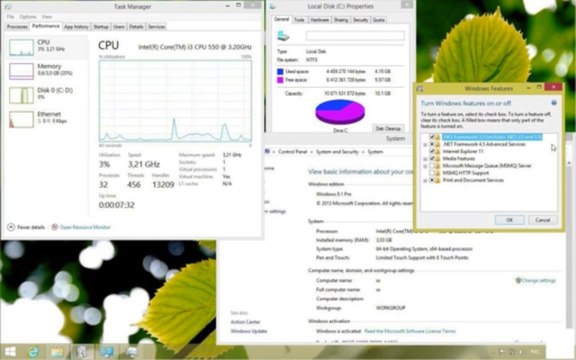Open the File menu in Task Manager

10,17
